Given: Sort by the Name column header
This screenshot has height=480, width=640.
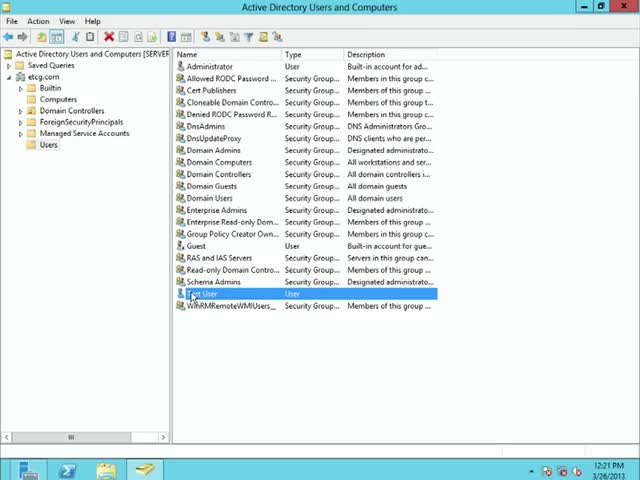Looking at the screenshot, I should coord(227,54).
